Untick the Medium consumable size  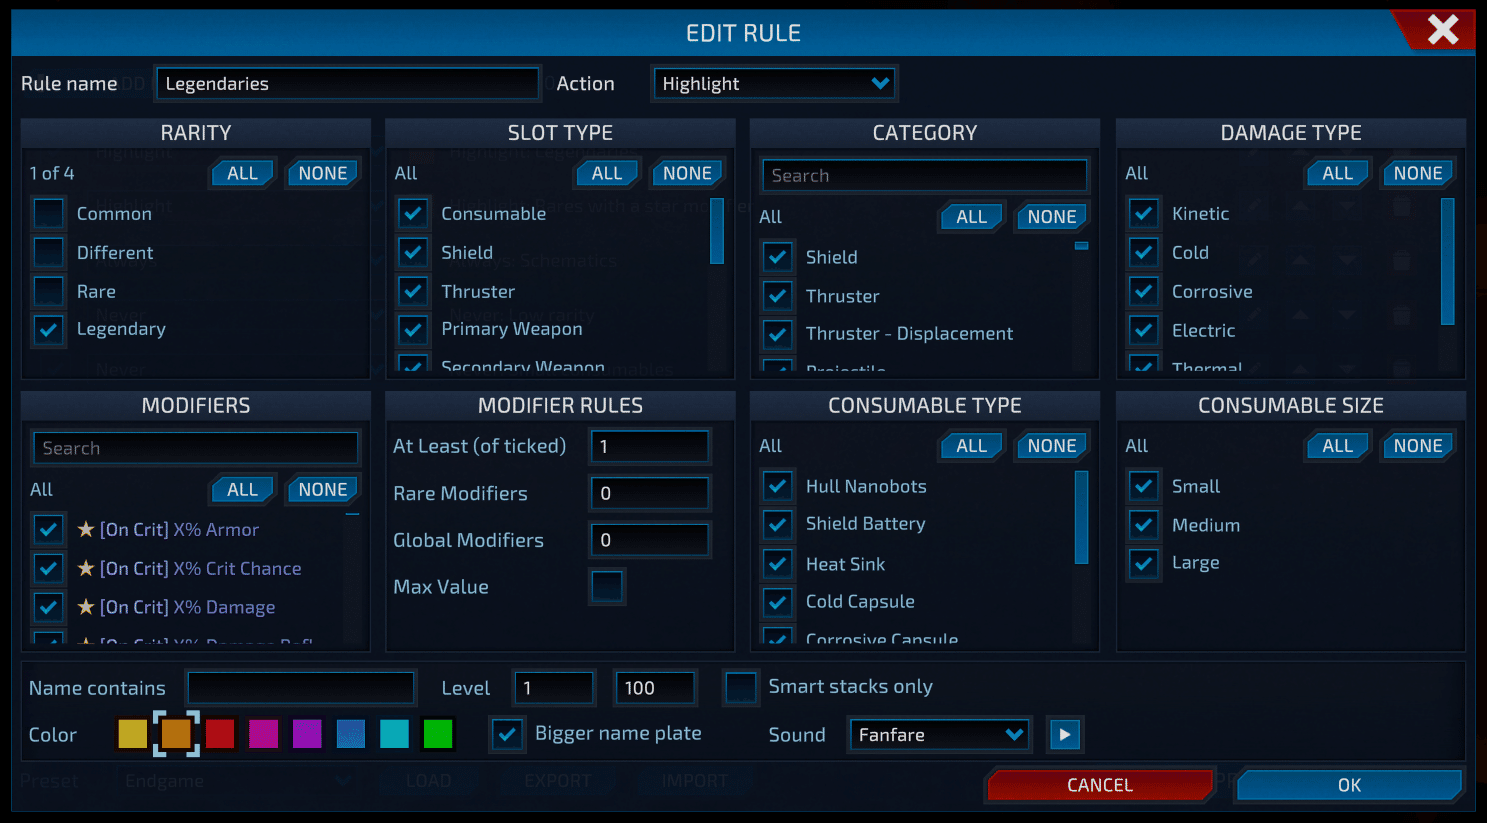pyautogui.click(x=1144, y=525)
